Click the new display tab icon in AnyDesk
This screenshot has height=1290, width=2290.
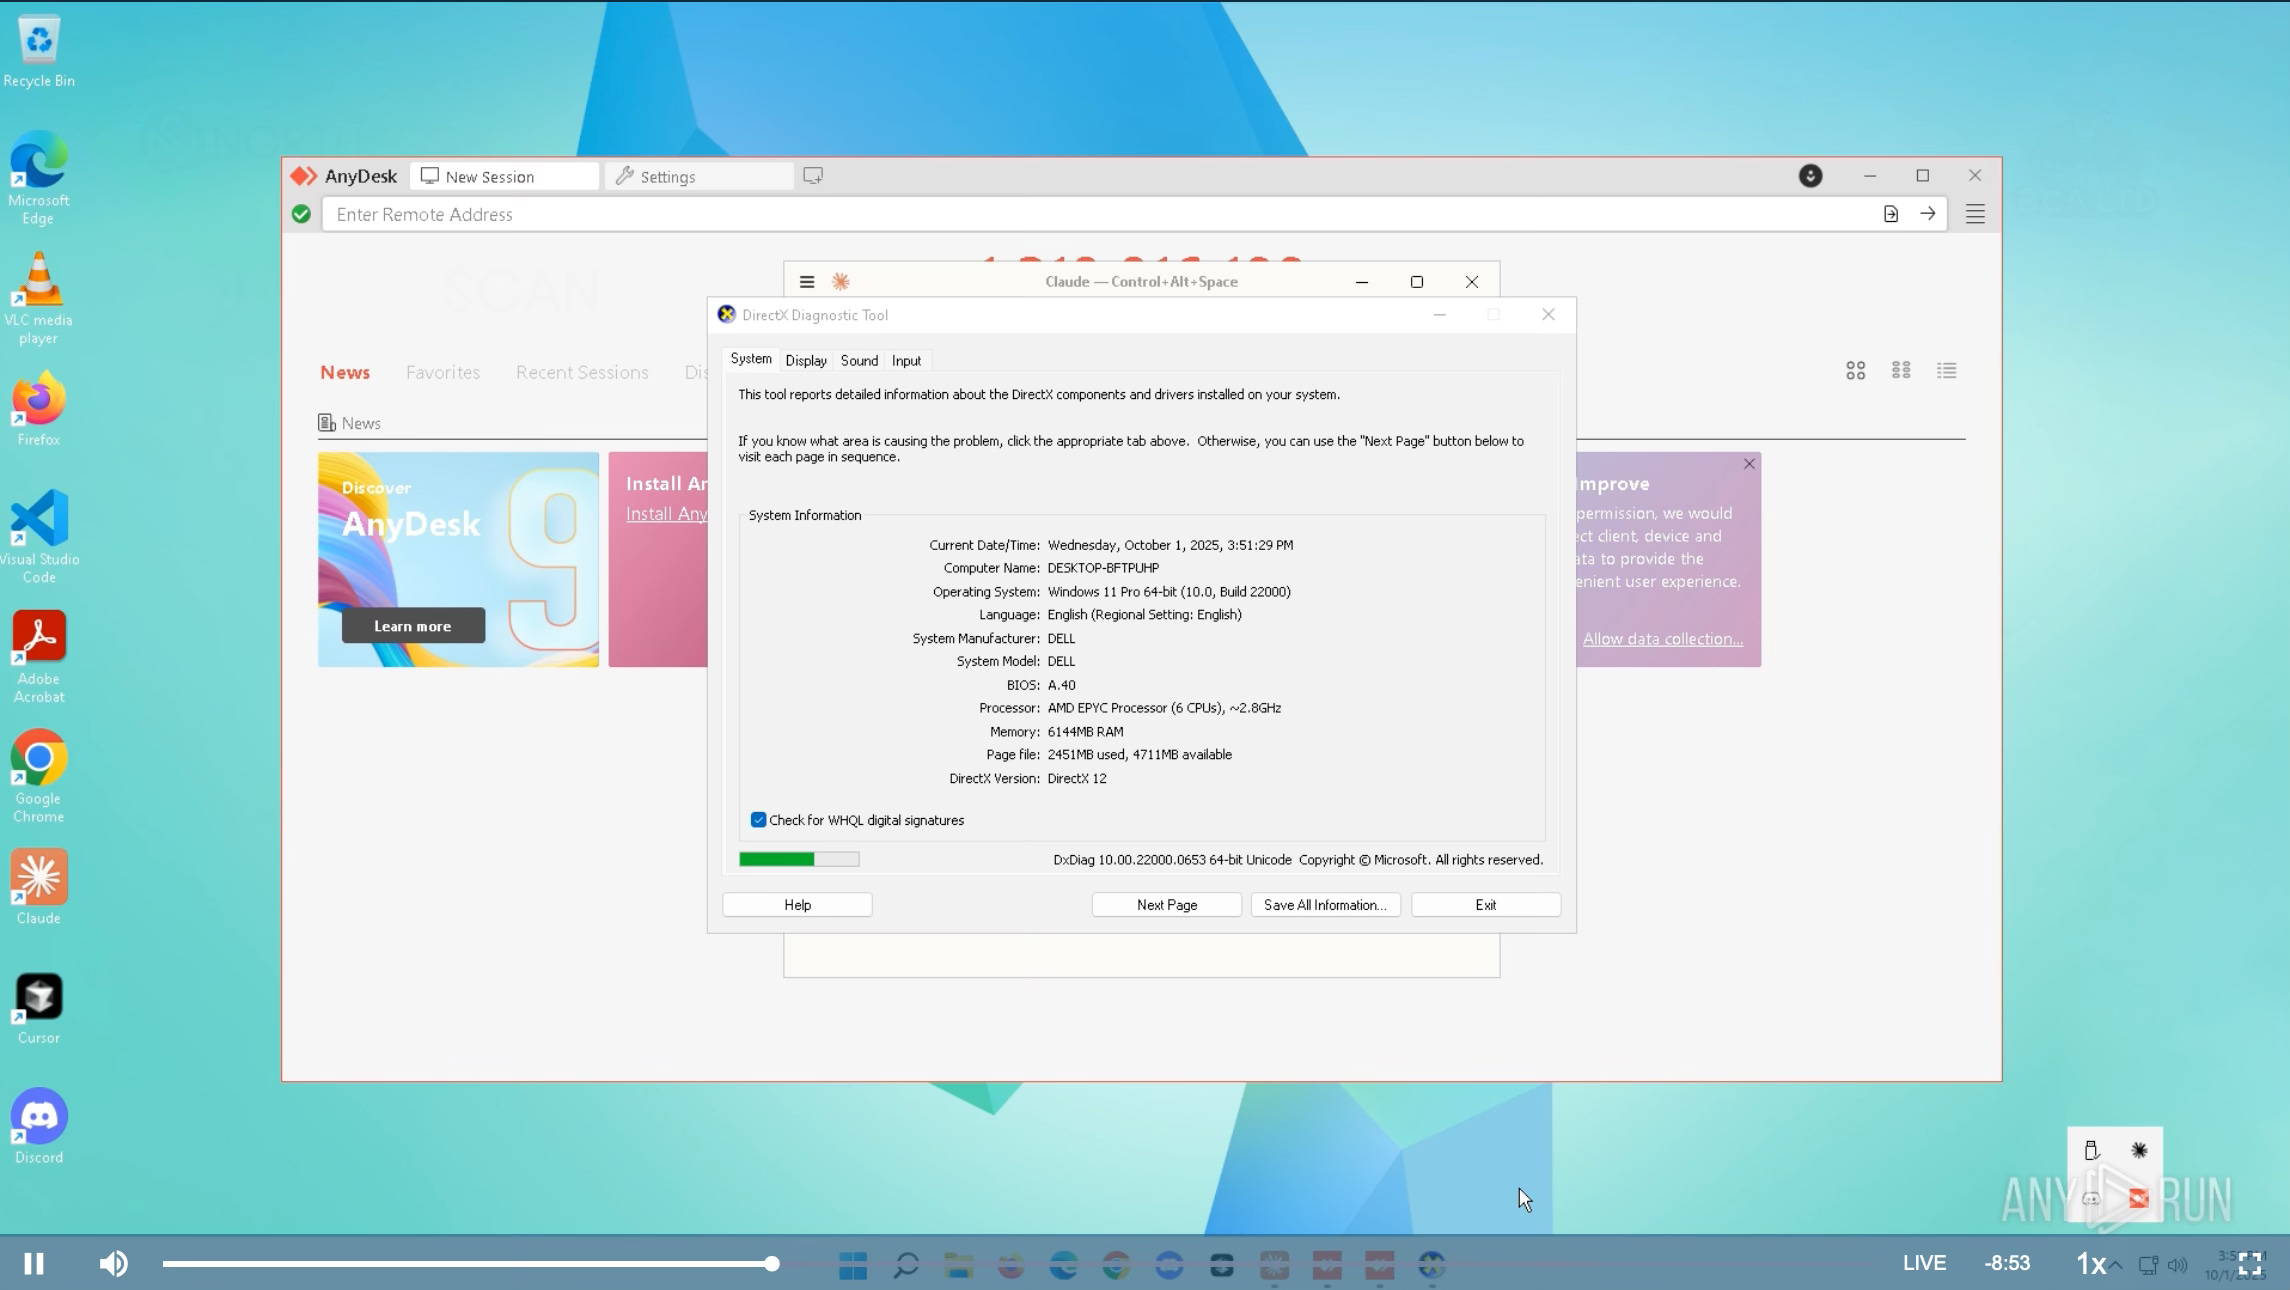pyautogui.click(x=813, y=176)
